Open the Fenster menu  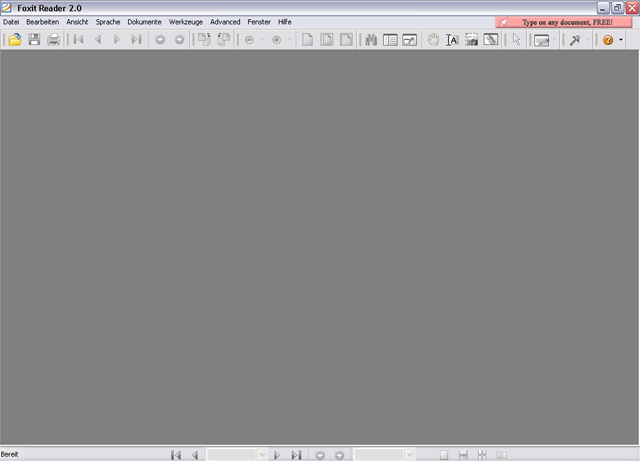[x=259, y=22]
